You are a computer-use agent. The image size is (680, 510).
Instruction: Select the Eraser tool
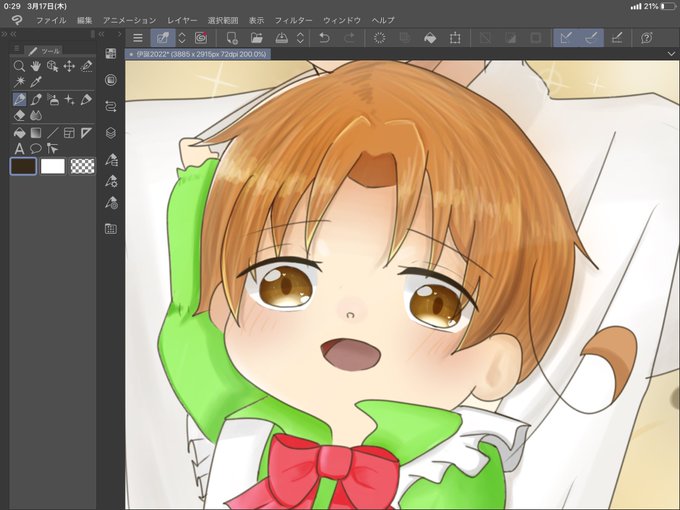[19, 115]
